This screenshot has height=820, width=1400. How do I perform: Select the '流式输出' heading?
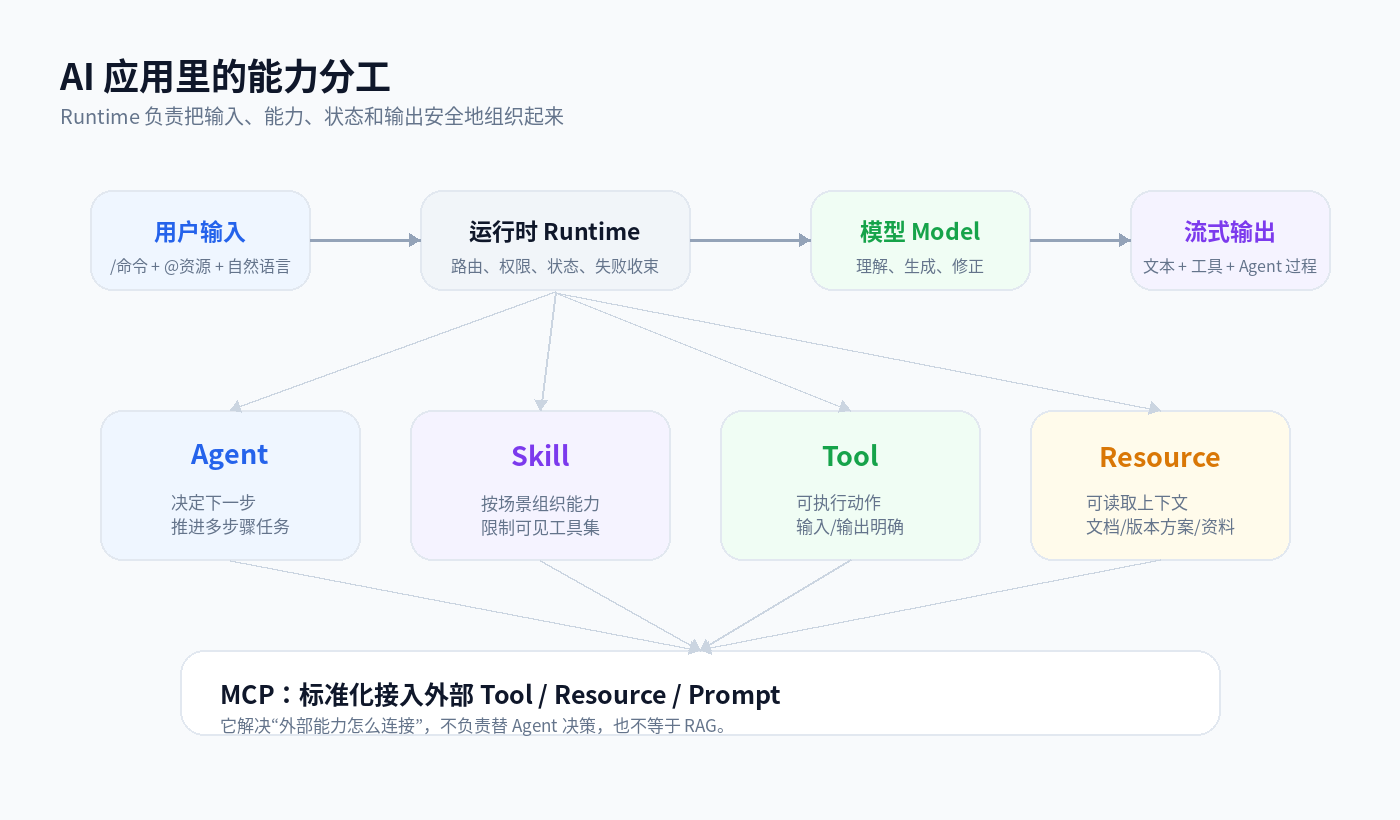pyautogui.click(x=1230, y=232)
